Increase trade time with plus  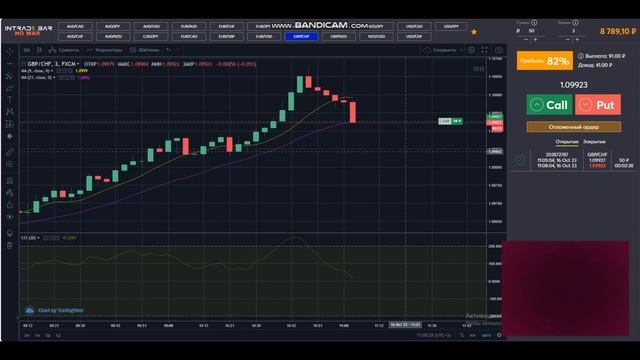click(x=577, y=40)
